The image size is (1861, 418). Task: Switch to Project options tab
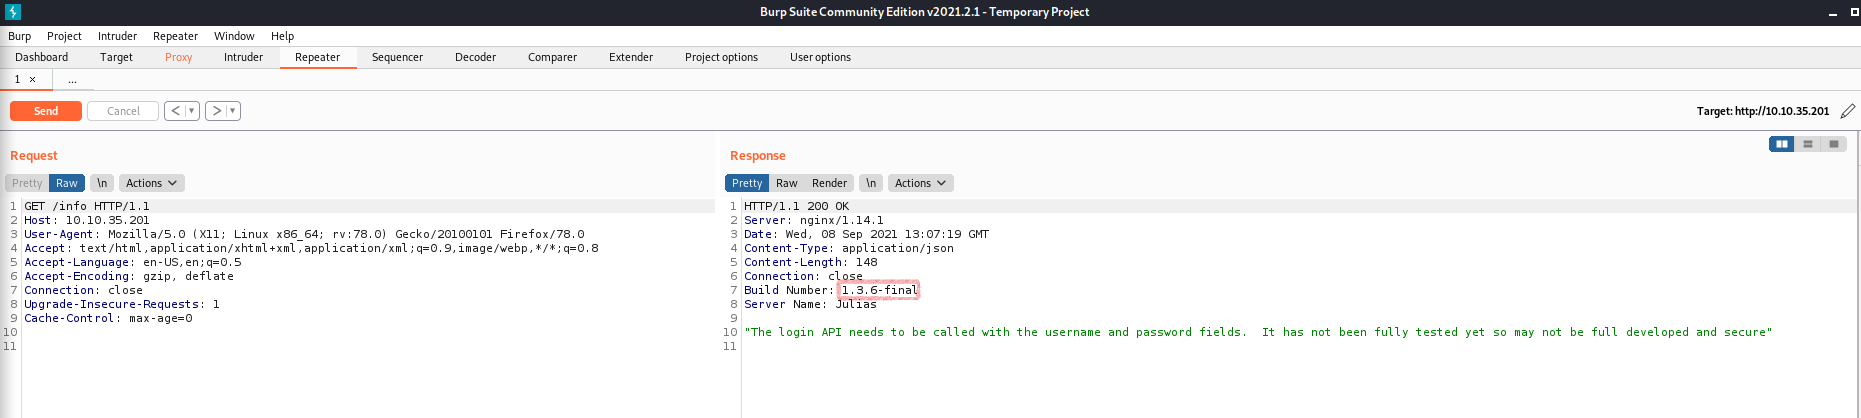pos(721,57)
